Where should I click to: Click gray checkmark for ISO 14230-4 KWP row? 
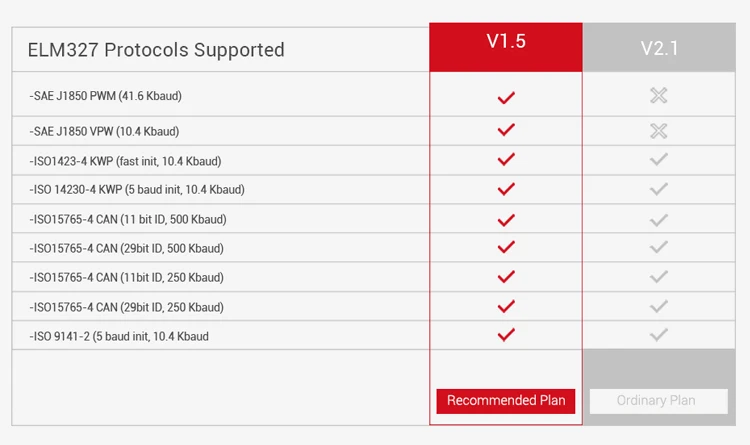tap(658, 189)
